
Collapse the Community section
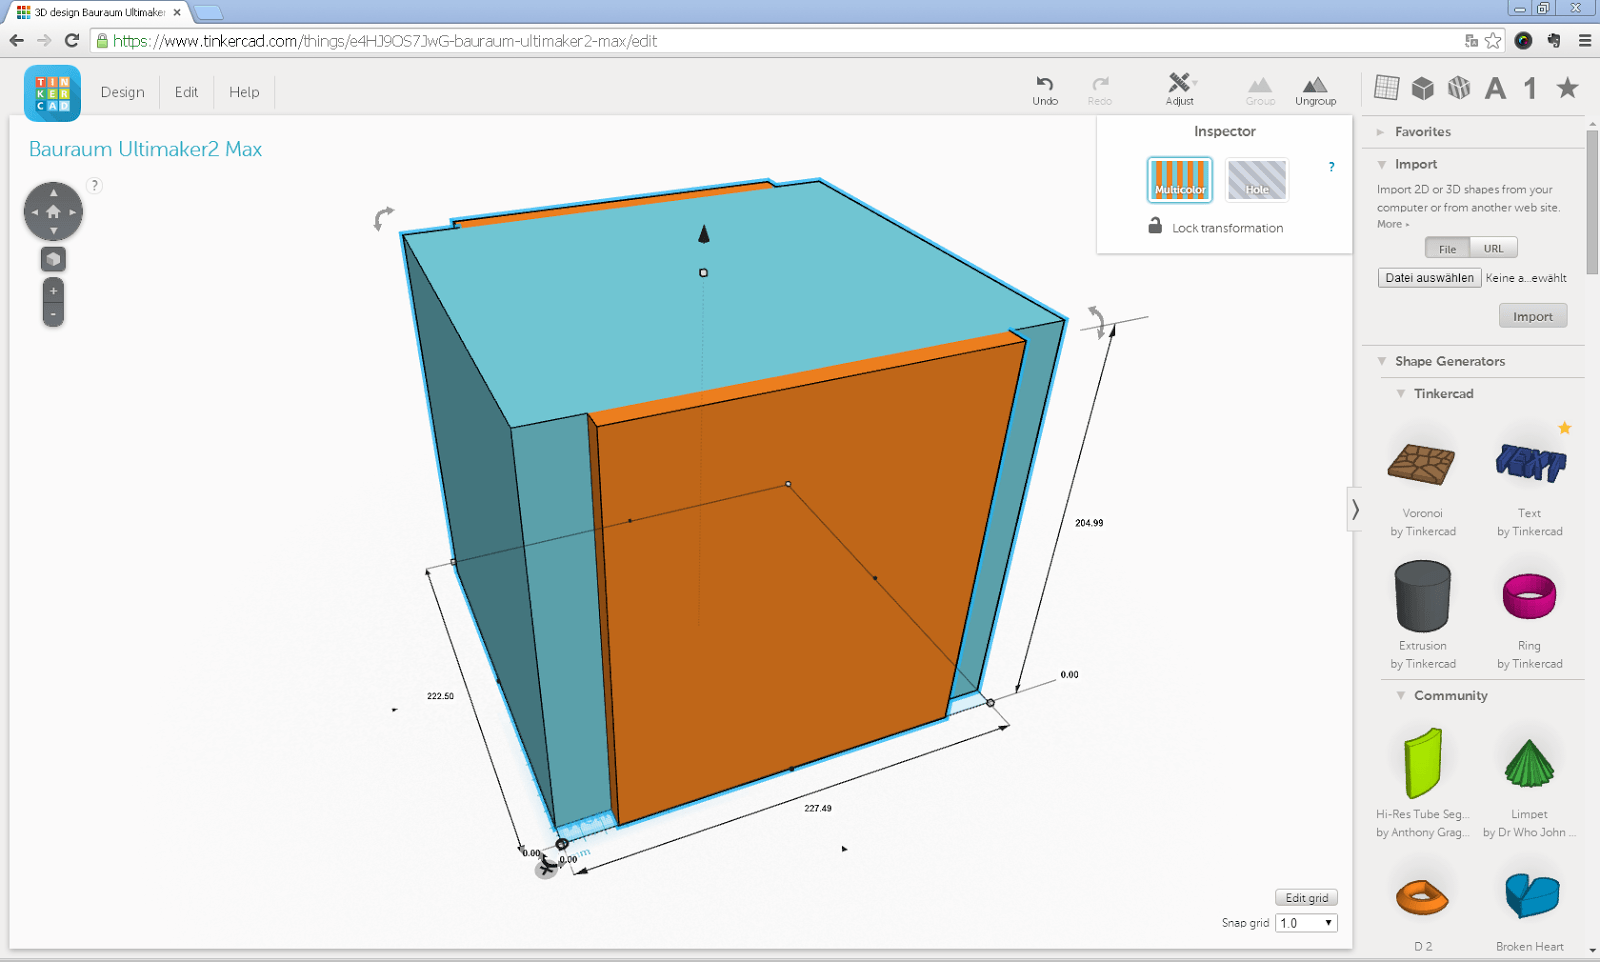(x=1399, y=695)
